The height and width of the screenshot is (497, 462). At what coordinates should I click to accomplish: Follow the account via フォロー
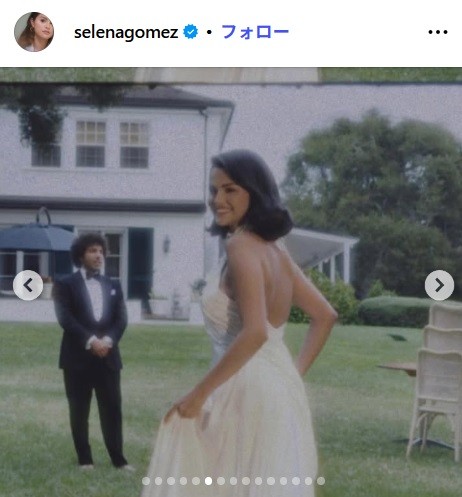(255, 32)
